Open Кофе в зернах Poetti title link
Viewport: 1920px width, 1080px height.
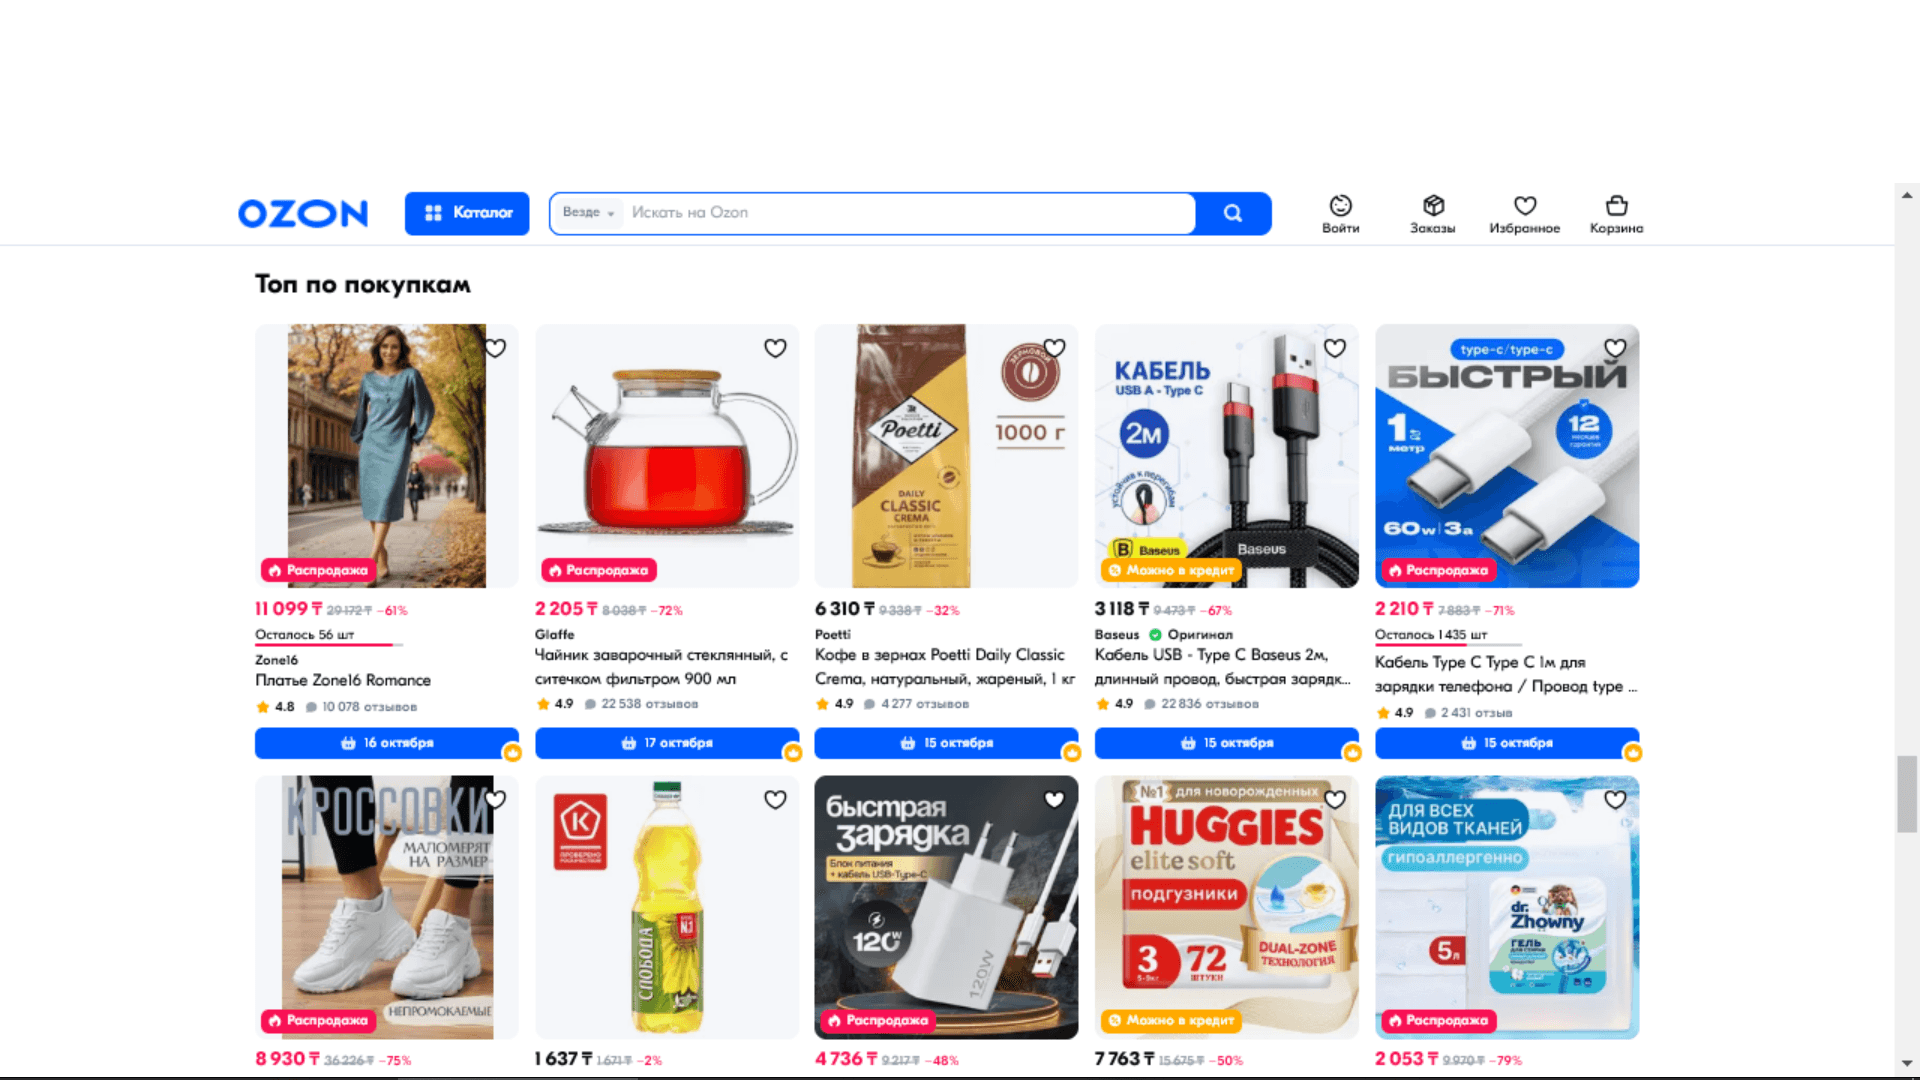(945, 667)
